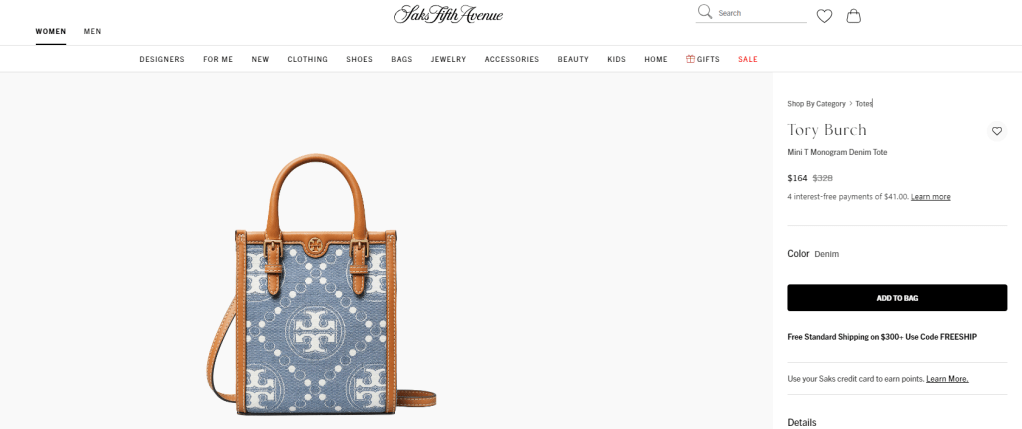Go to Shop By Category breadcrumb

[x=816, y=104]
